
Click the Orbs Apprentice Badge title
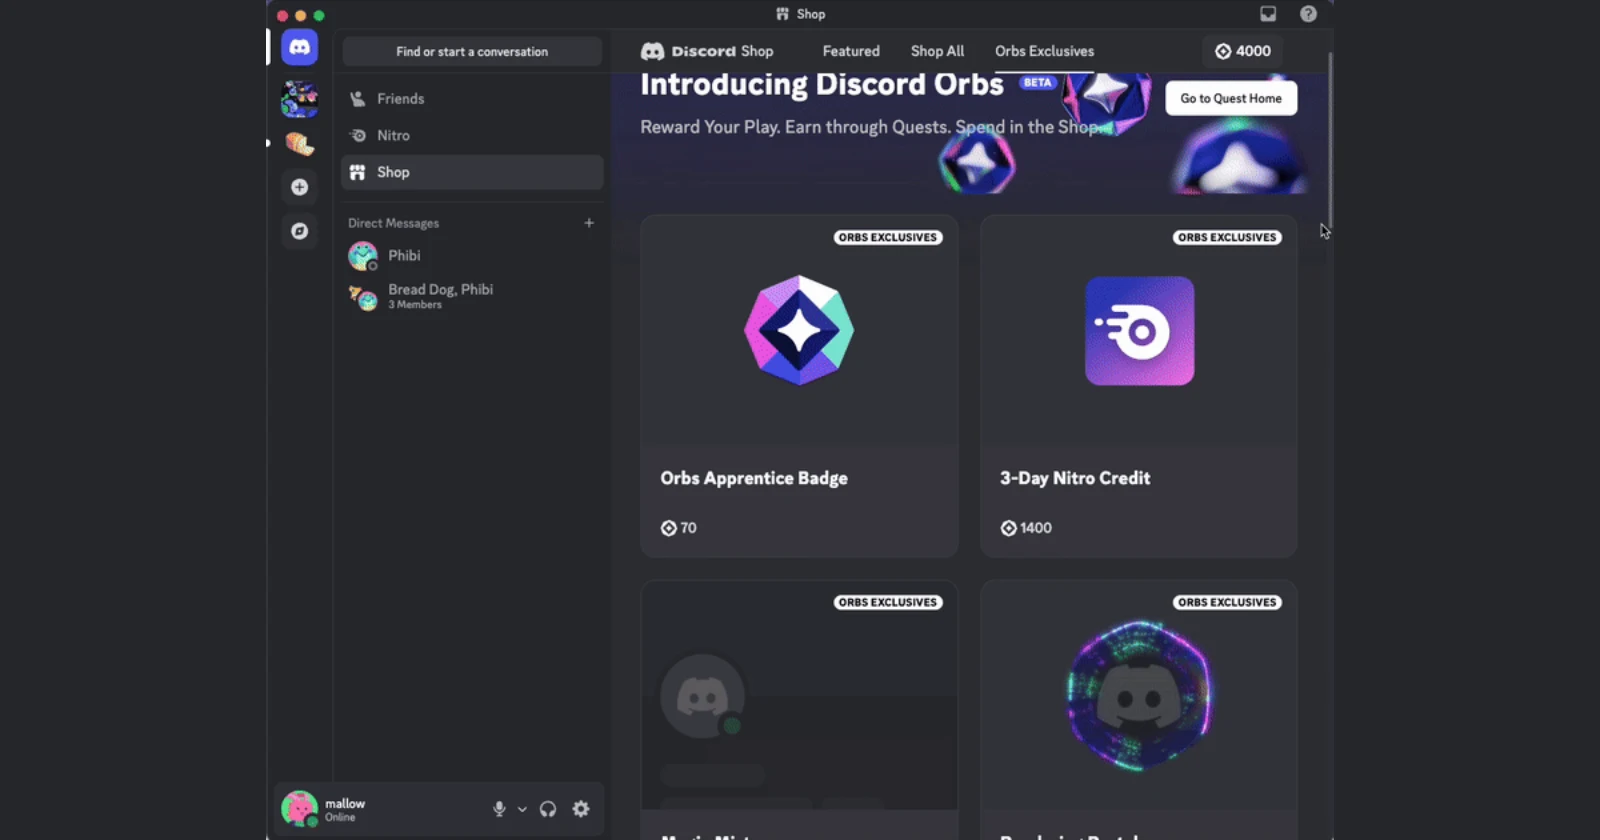(754, 478)
